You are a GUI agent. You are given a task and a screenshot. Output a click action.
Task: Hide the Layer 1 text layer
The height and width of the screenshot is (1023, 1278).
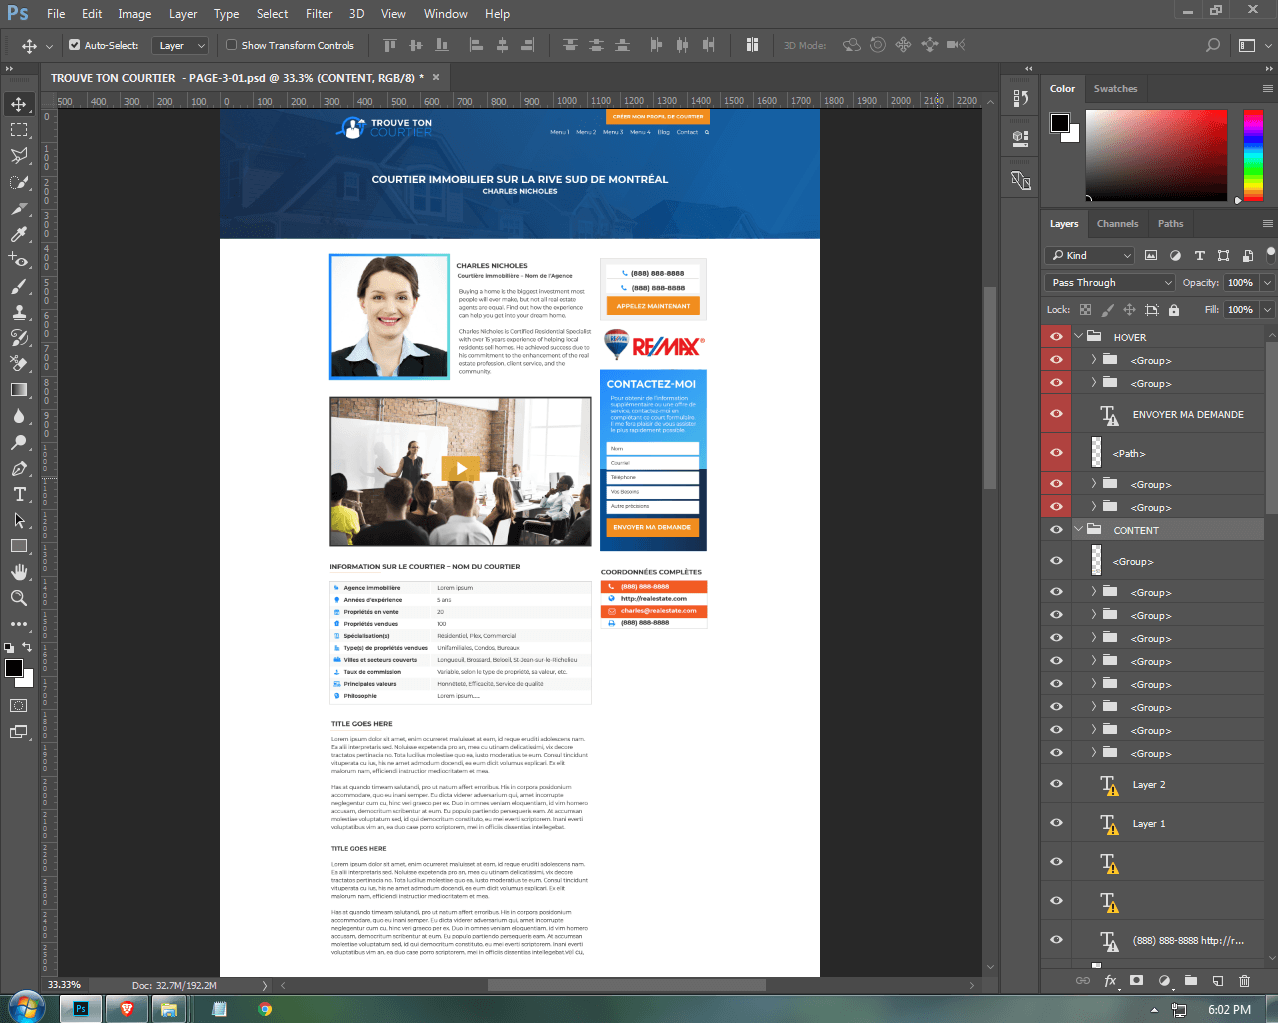pos(1056,823)
